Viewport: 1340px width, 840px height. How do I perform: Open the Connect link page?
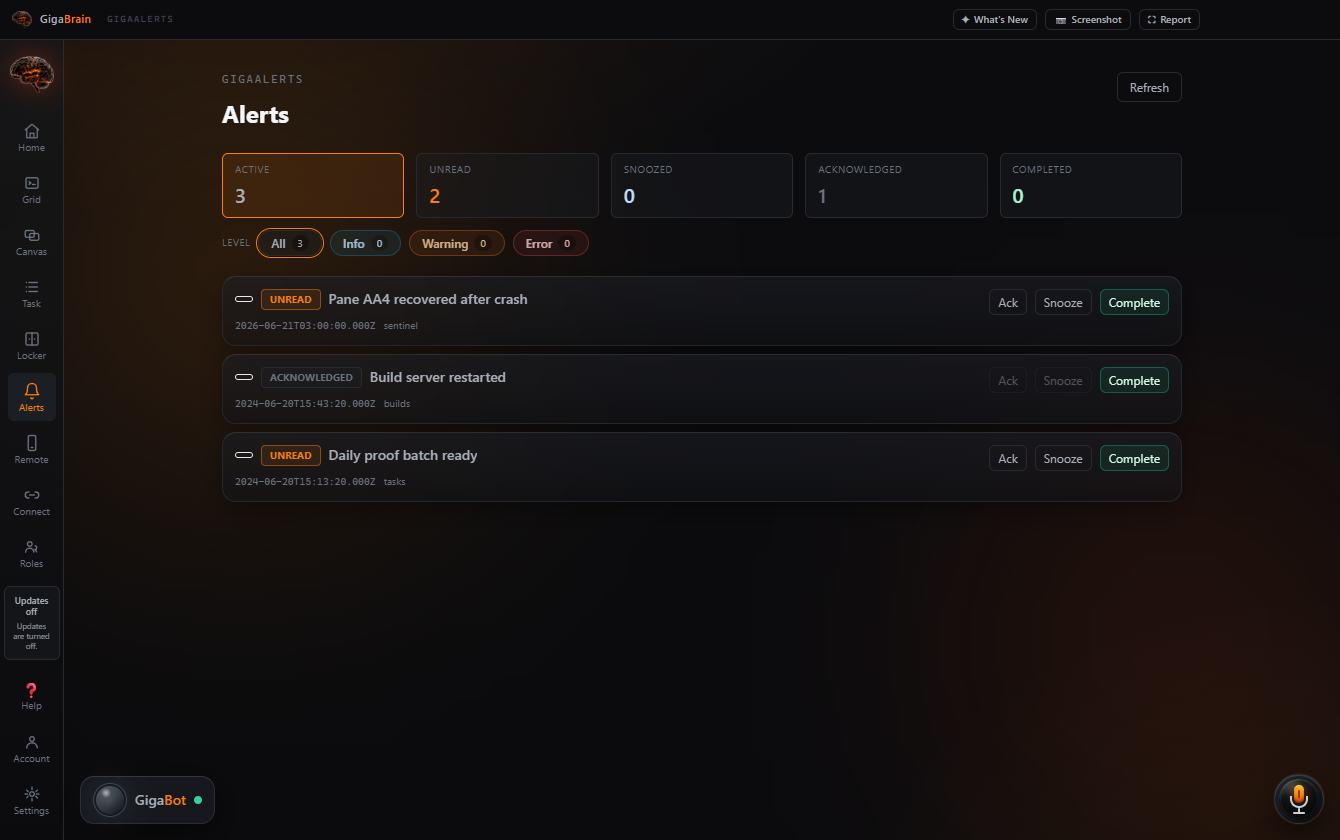click(31, 502)
